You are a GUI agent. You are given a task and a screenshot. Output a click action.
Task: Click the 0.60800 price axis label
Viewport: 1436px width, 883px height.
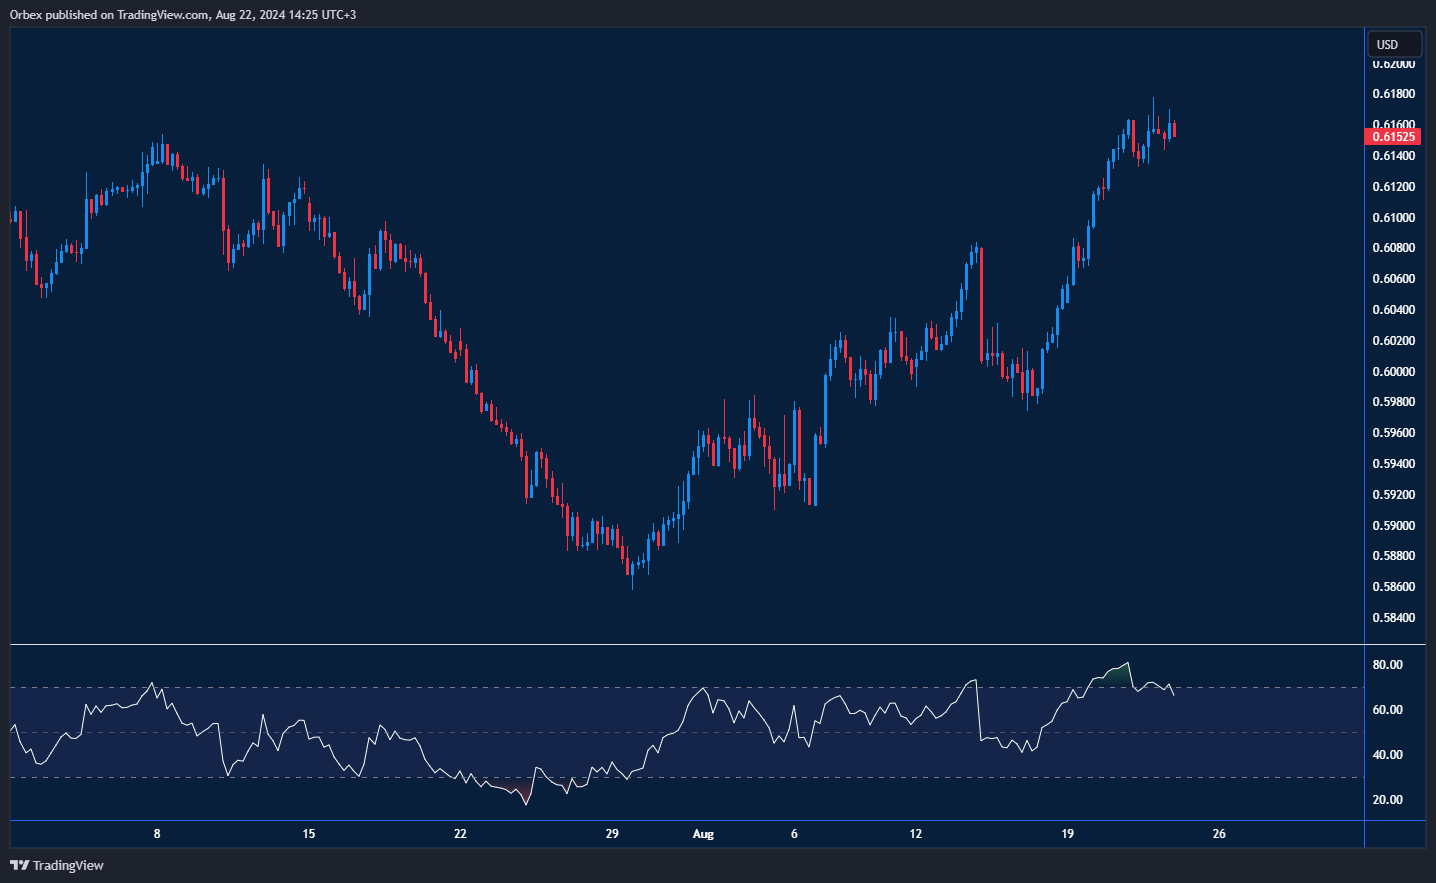(x=1394, y=248)
